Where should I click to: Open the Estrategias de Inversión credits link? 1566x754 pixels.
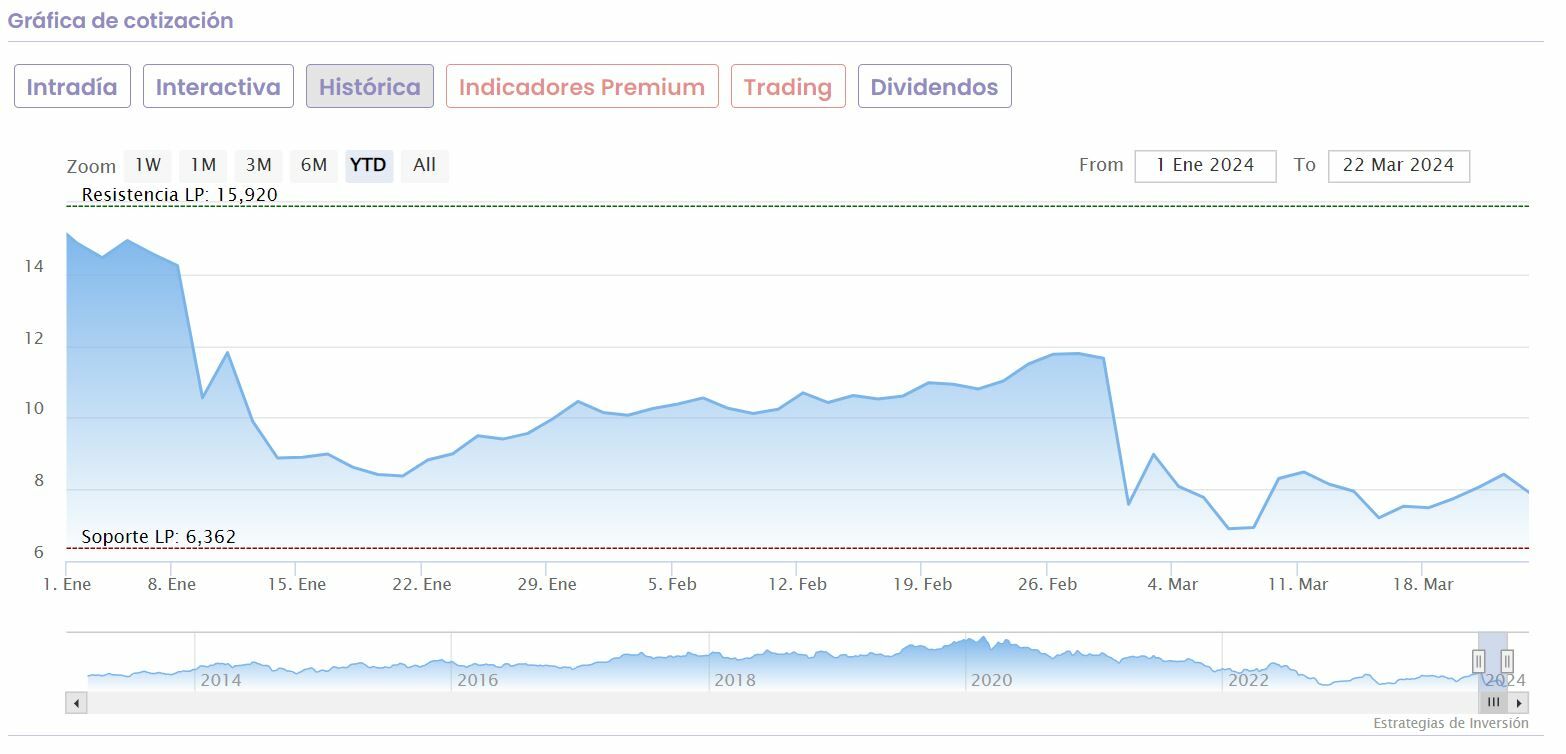(x=1450, y=723)
